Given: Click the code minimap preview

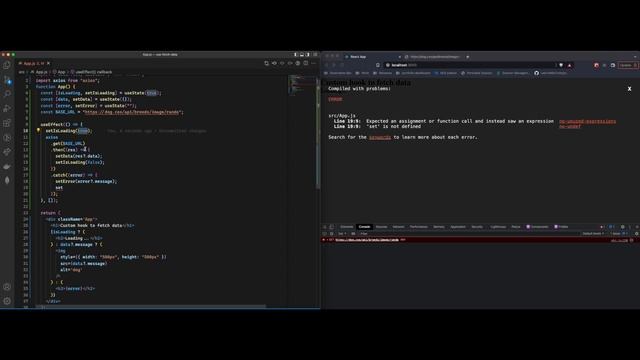Looking at the screenshot, I should click(x=300, y=85).
